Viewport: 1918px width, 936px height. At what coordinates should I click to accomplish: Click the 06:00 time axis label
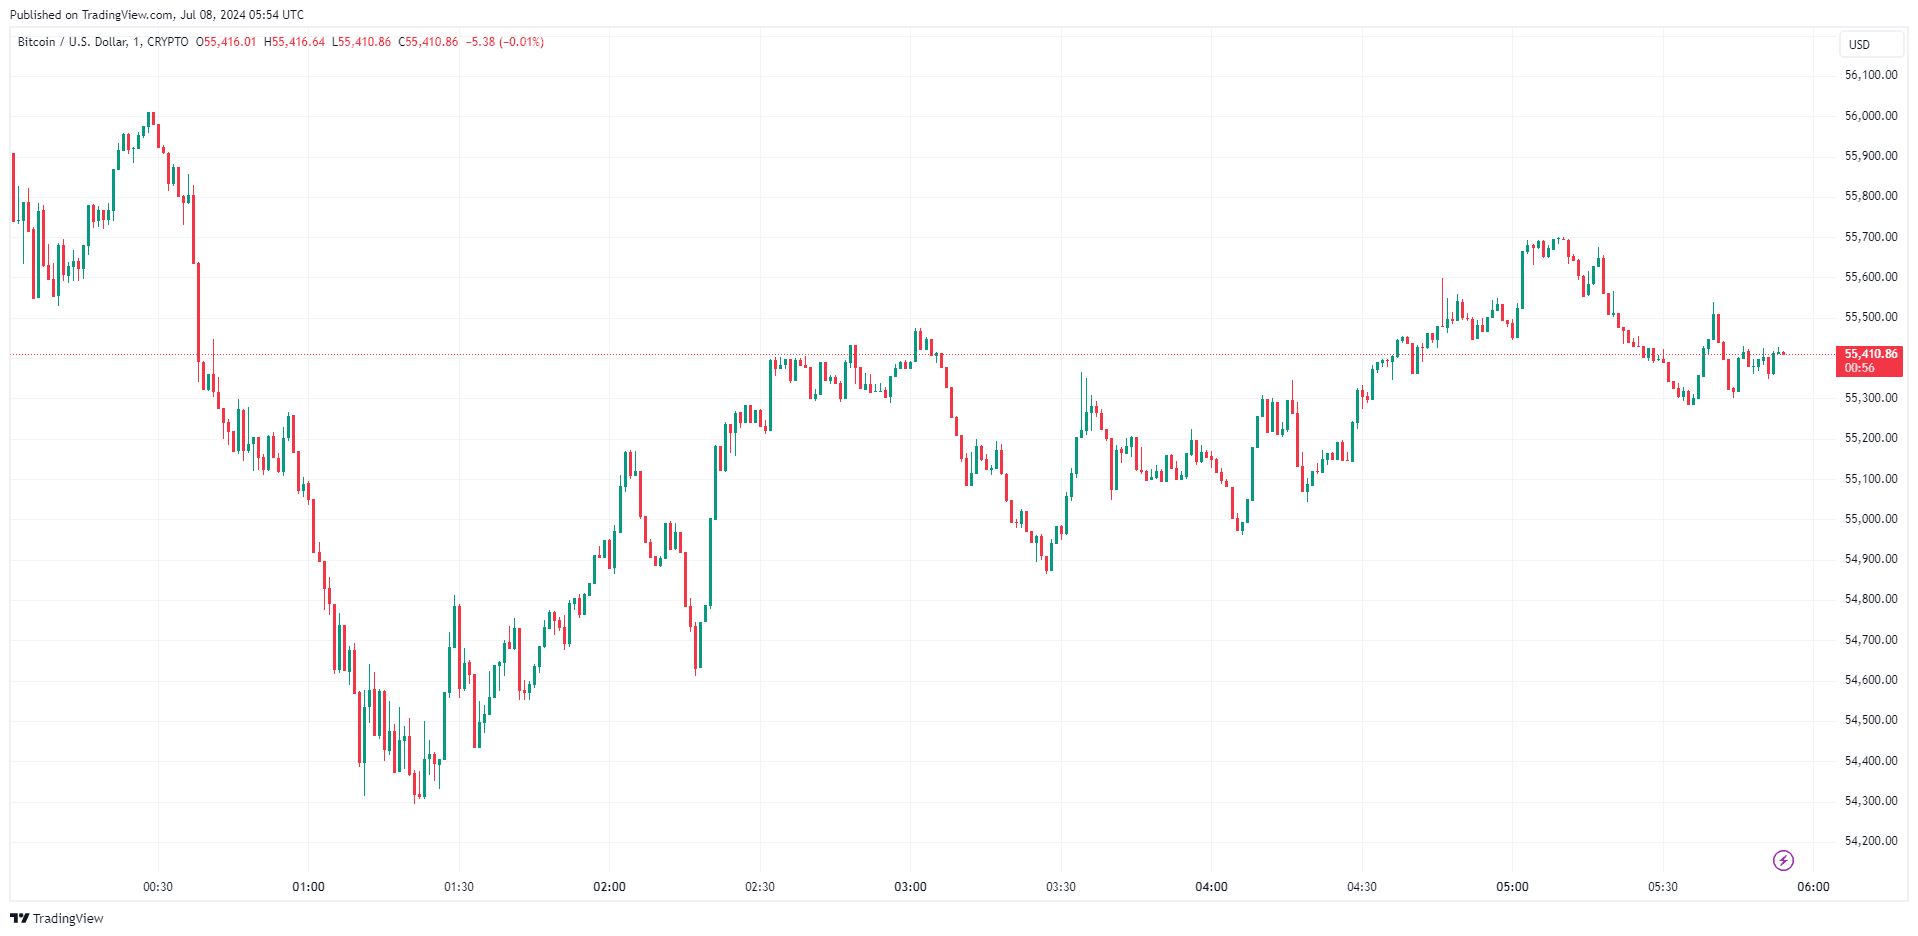(1813, 887)
